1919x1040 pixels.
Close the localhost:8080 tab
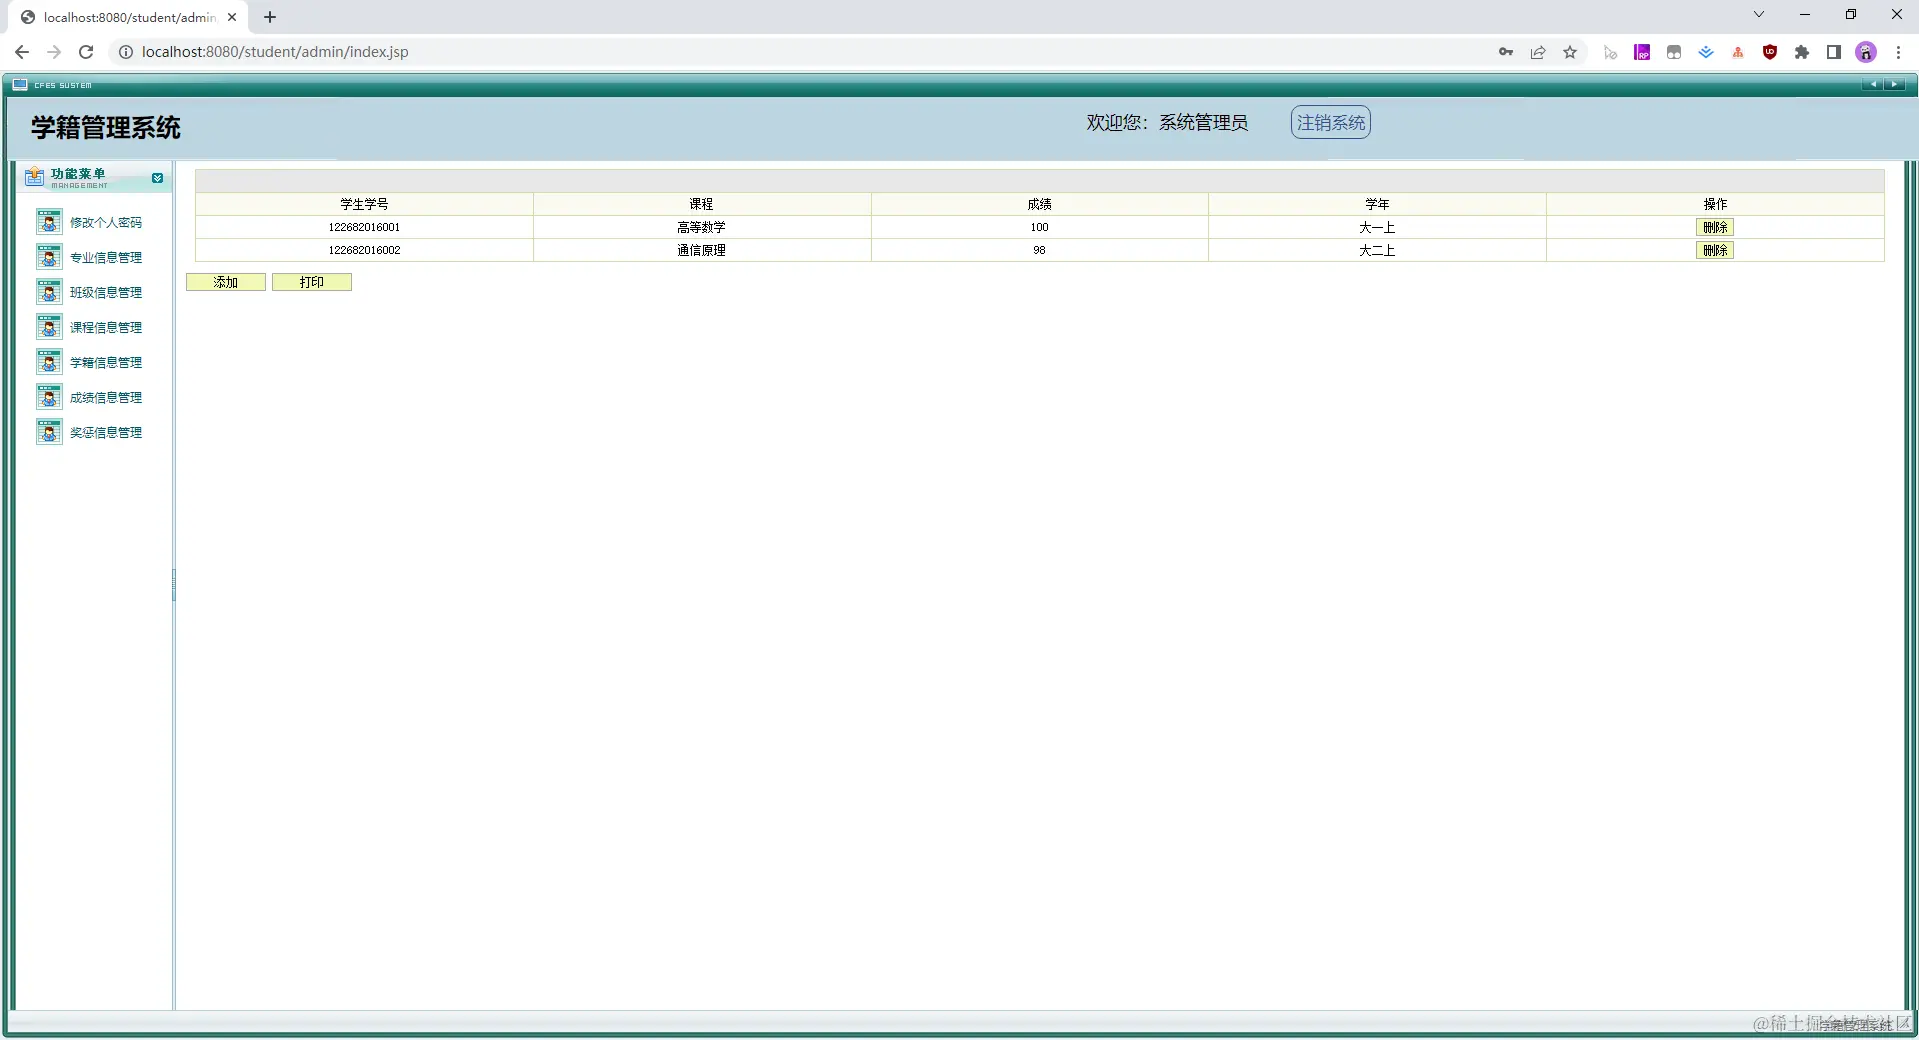click(x=232, y=17)
